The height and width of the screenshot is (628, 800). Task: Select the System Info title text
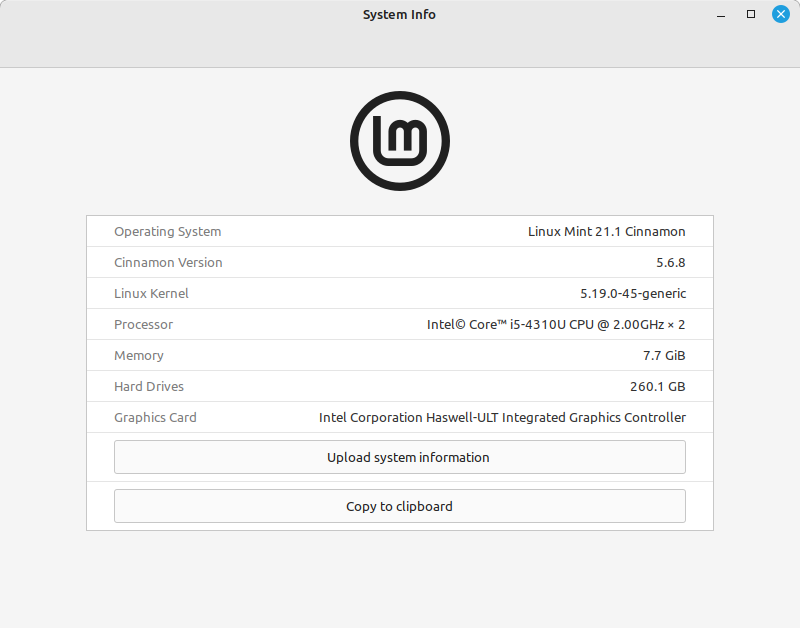[x=399, y=14]
